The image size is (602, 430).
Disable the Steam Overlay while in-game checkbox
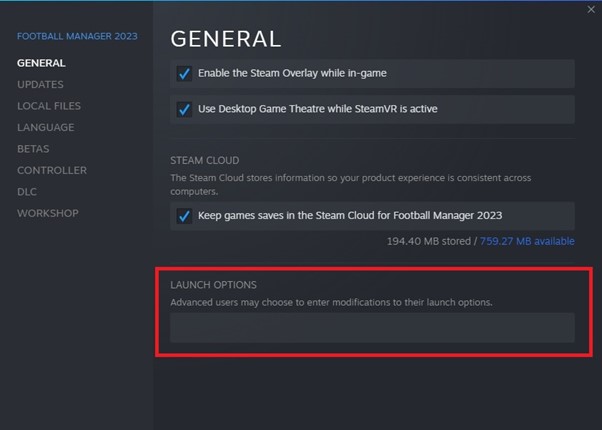[x=184, y=73]
